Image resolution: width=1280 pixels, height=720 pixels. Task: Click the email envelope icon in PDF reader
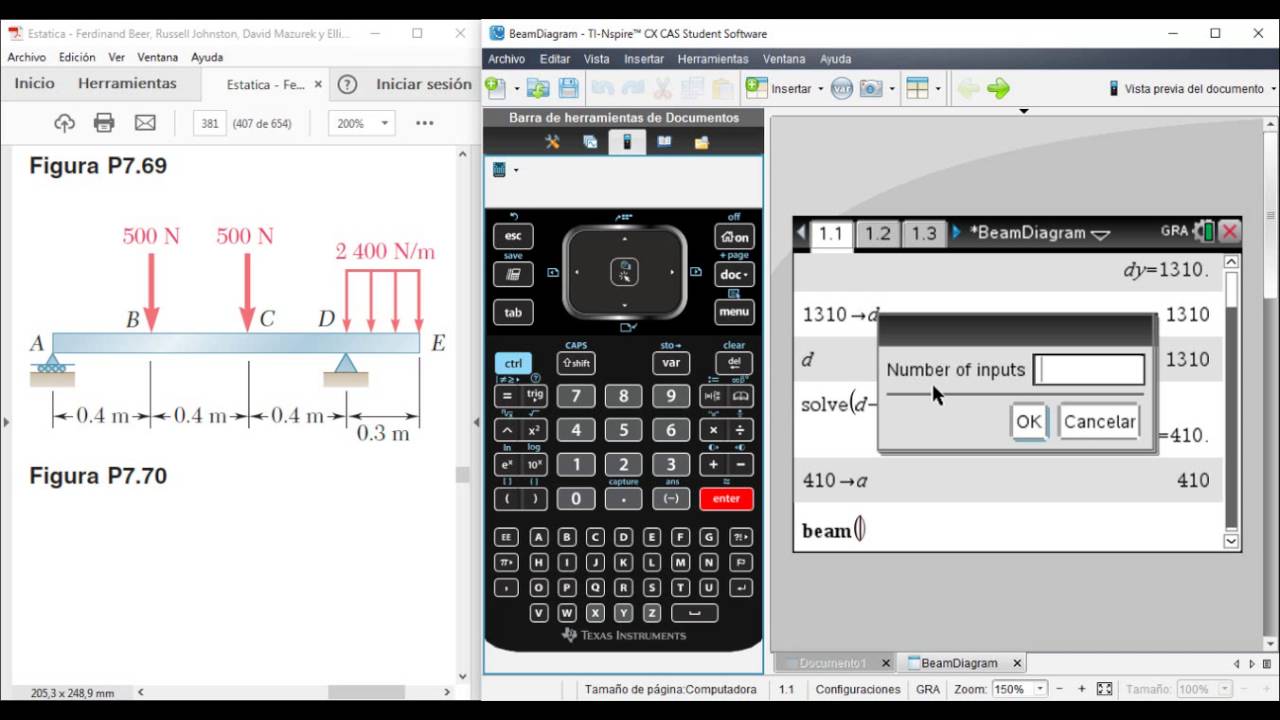[x=145, y=123]
